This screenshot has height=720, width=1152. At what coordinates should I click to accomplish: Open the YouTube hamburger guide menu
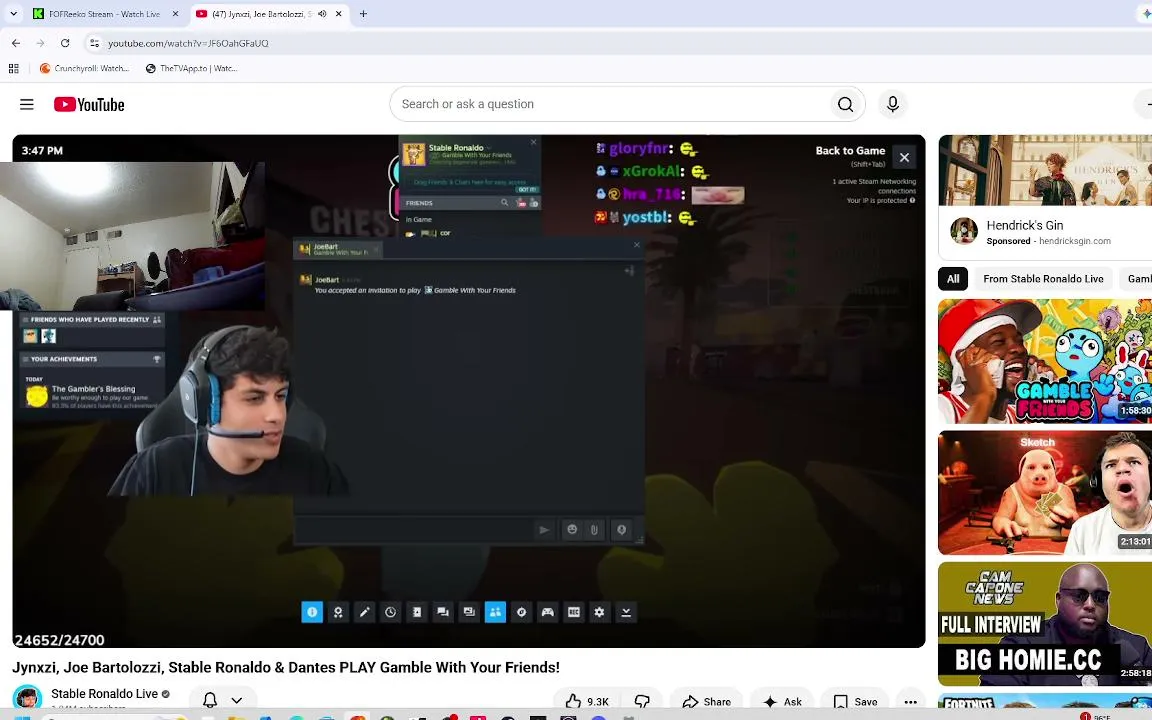[26, 104]
